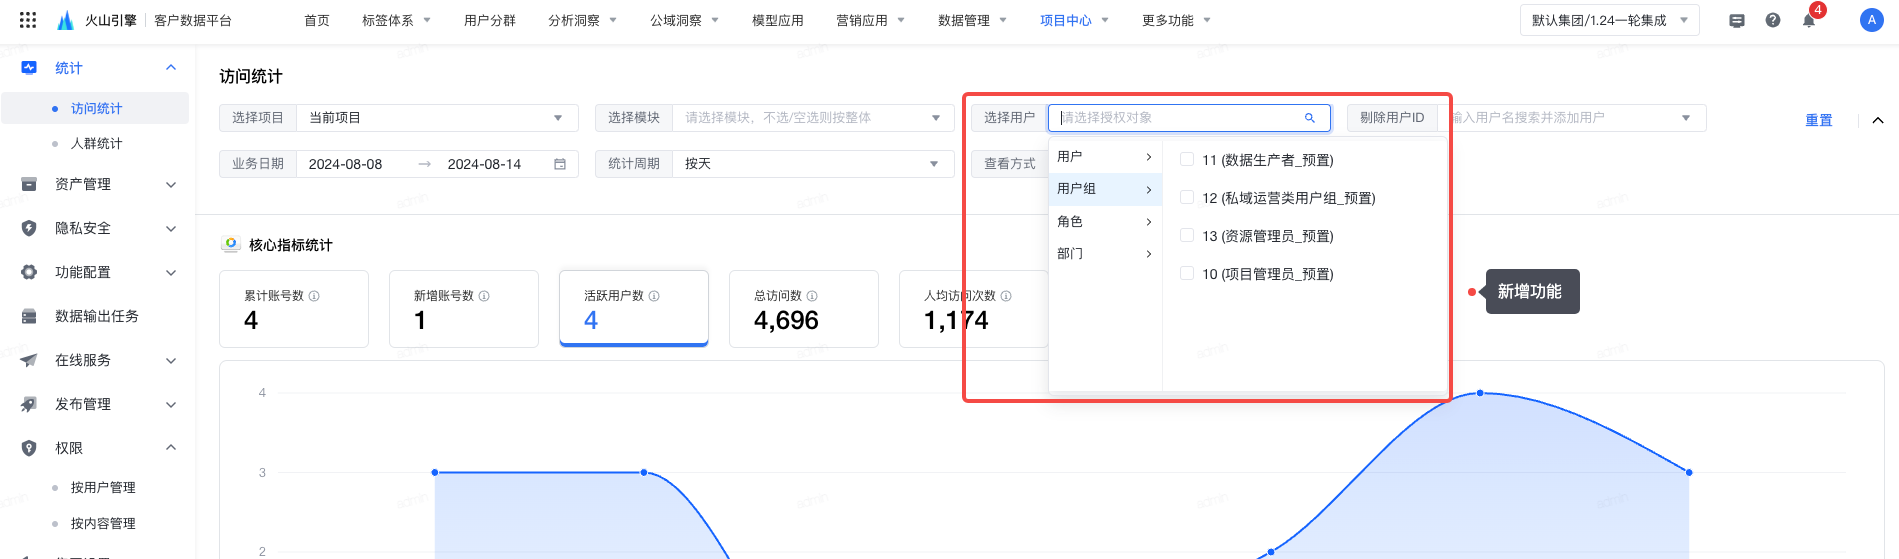This screenshot has width=1899, height=559.
Task: Click info icon beside 人均访问次数
Action: click(1006, 296)
